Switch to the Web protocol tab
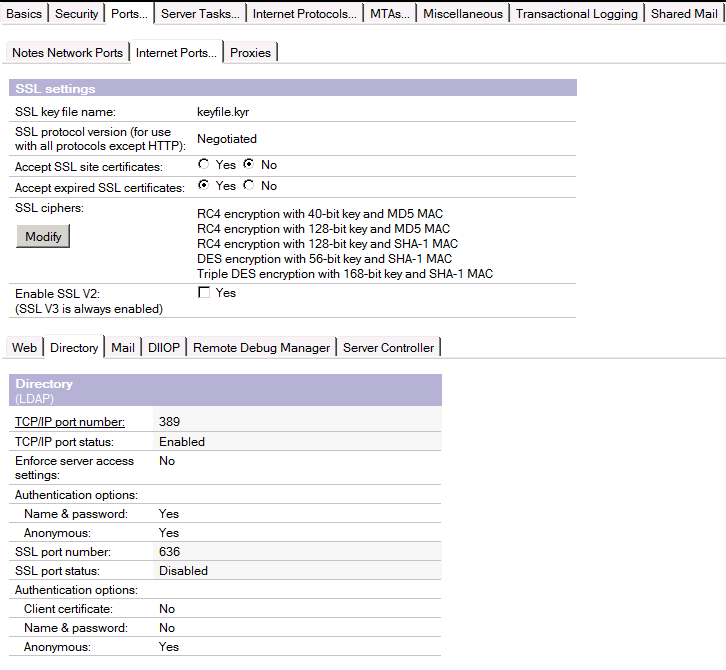This screenshot has height=670, width=726. click(x=25, y=348)
